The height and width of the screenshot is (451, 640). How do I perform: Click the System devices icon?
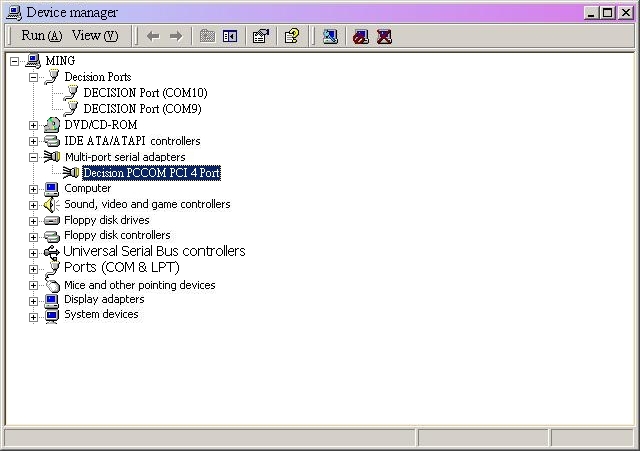(x=52, y=316)
